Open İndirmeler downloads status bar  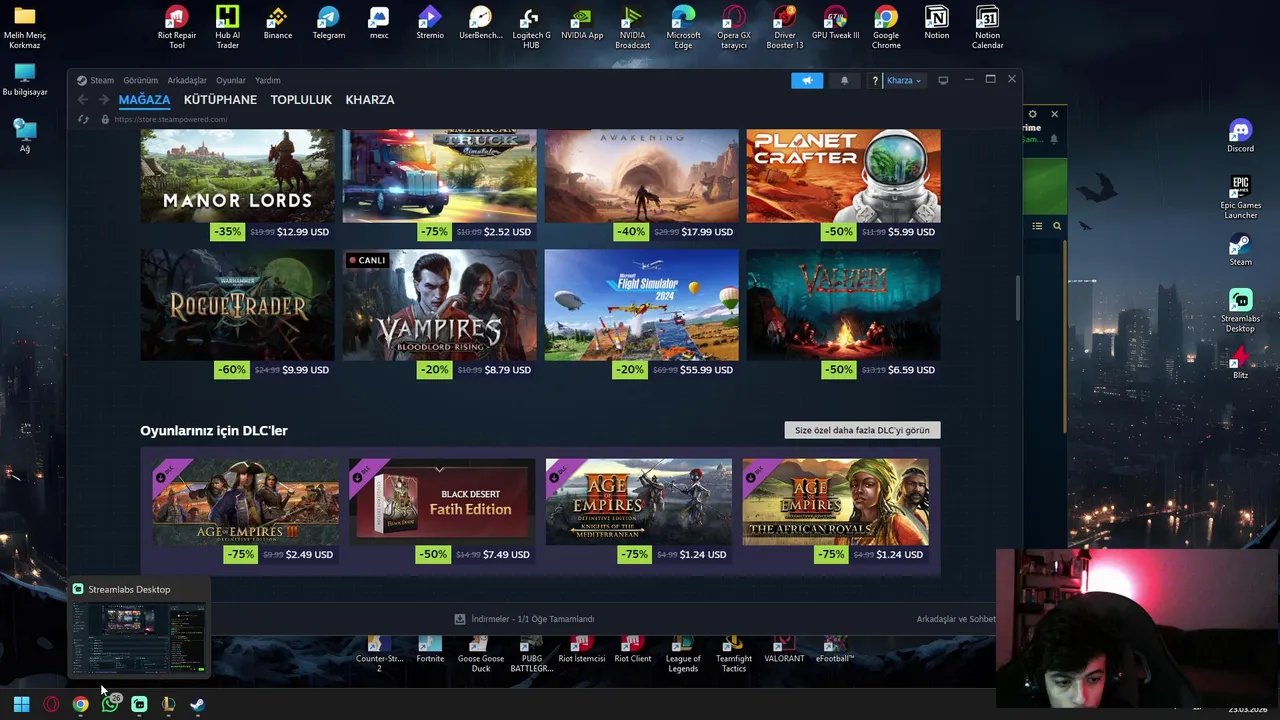524,619
